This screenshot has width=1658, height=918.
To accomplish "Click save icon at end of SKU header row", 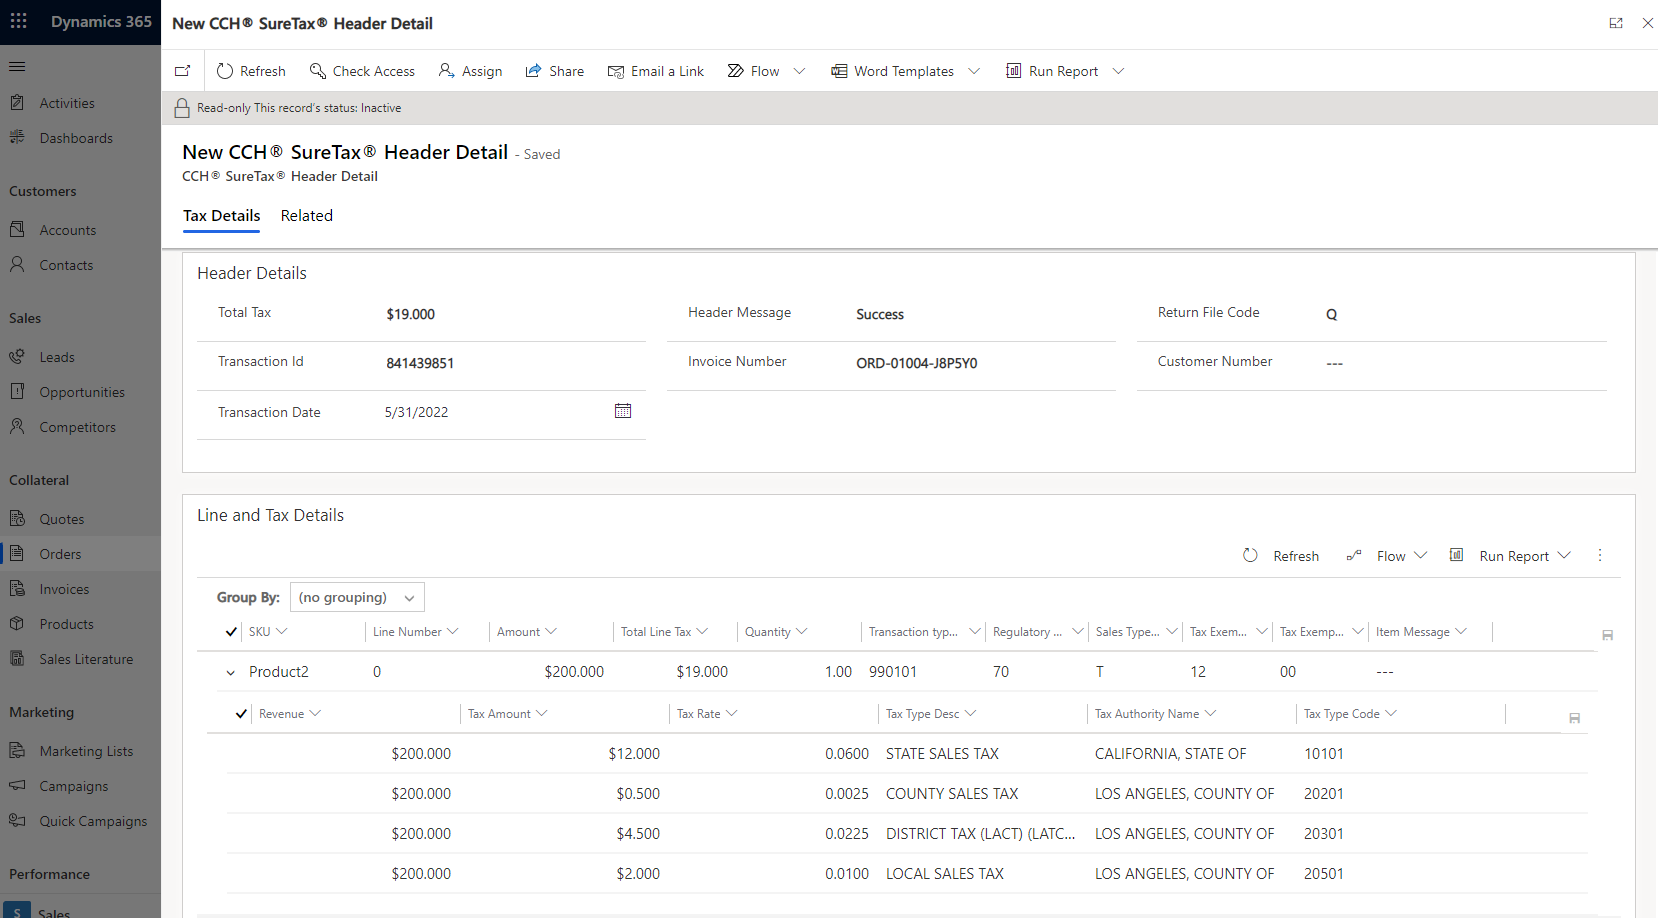I will (1608, 635).
